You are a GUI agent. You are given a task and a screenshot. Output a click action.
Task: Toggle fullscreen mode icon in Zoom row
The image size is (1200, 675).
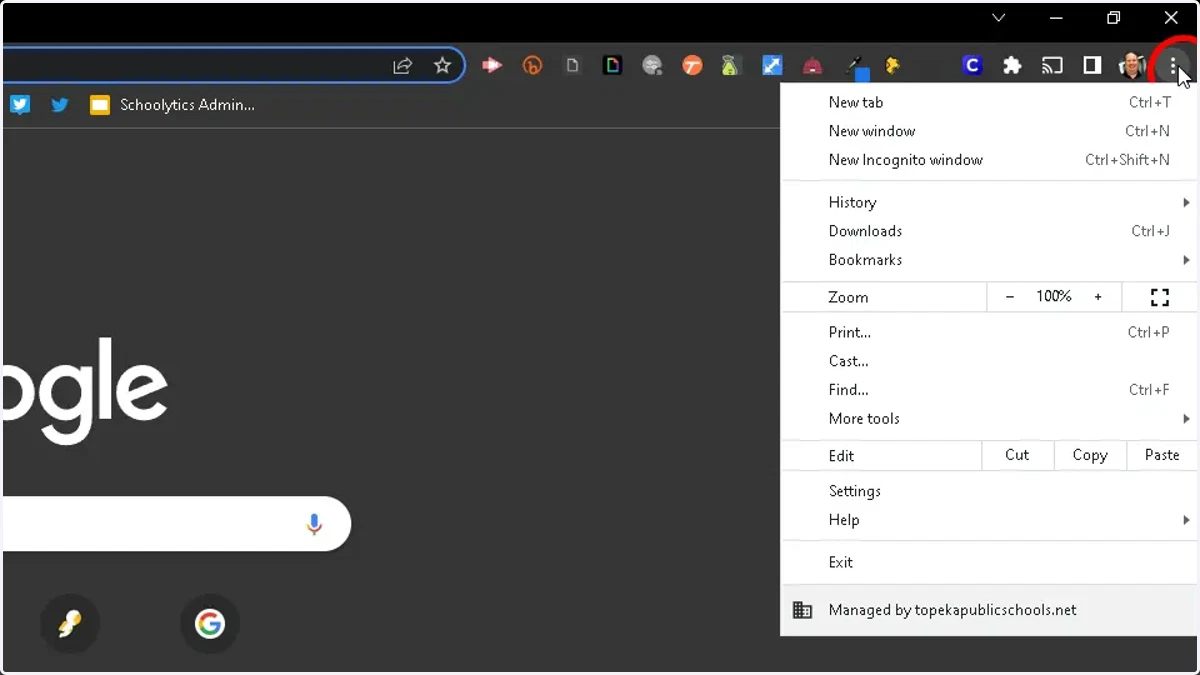point(1160,297)
